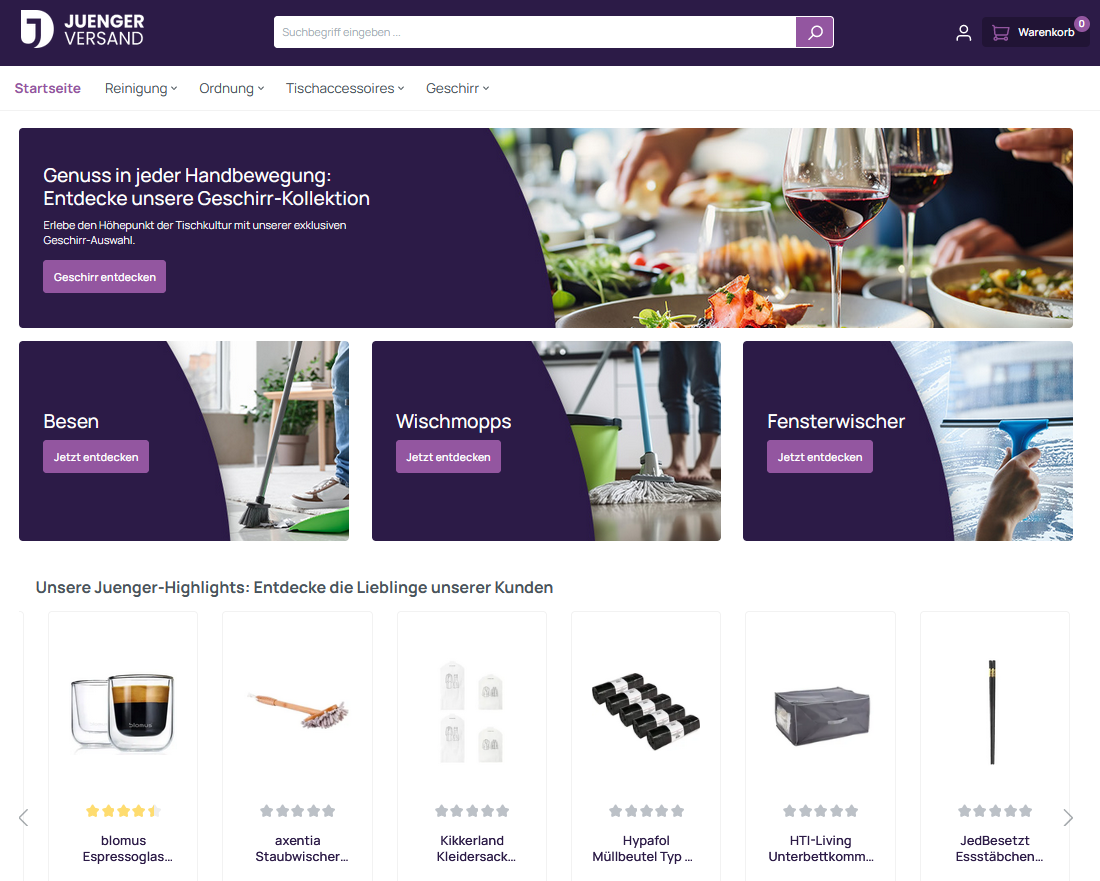Open the HTI-Living Unterbettkommode product link

820,848
